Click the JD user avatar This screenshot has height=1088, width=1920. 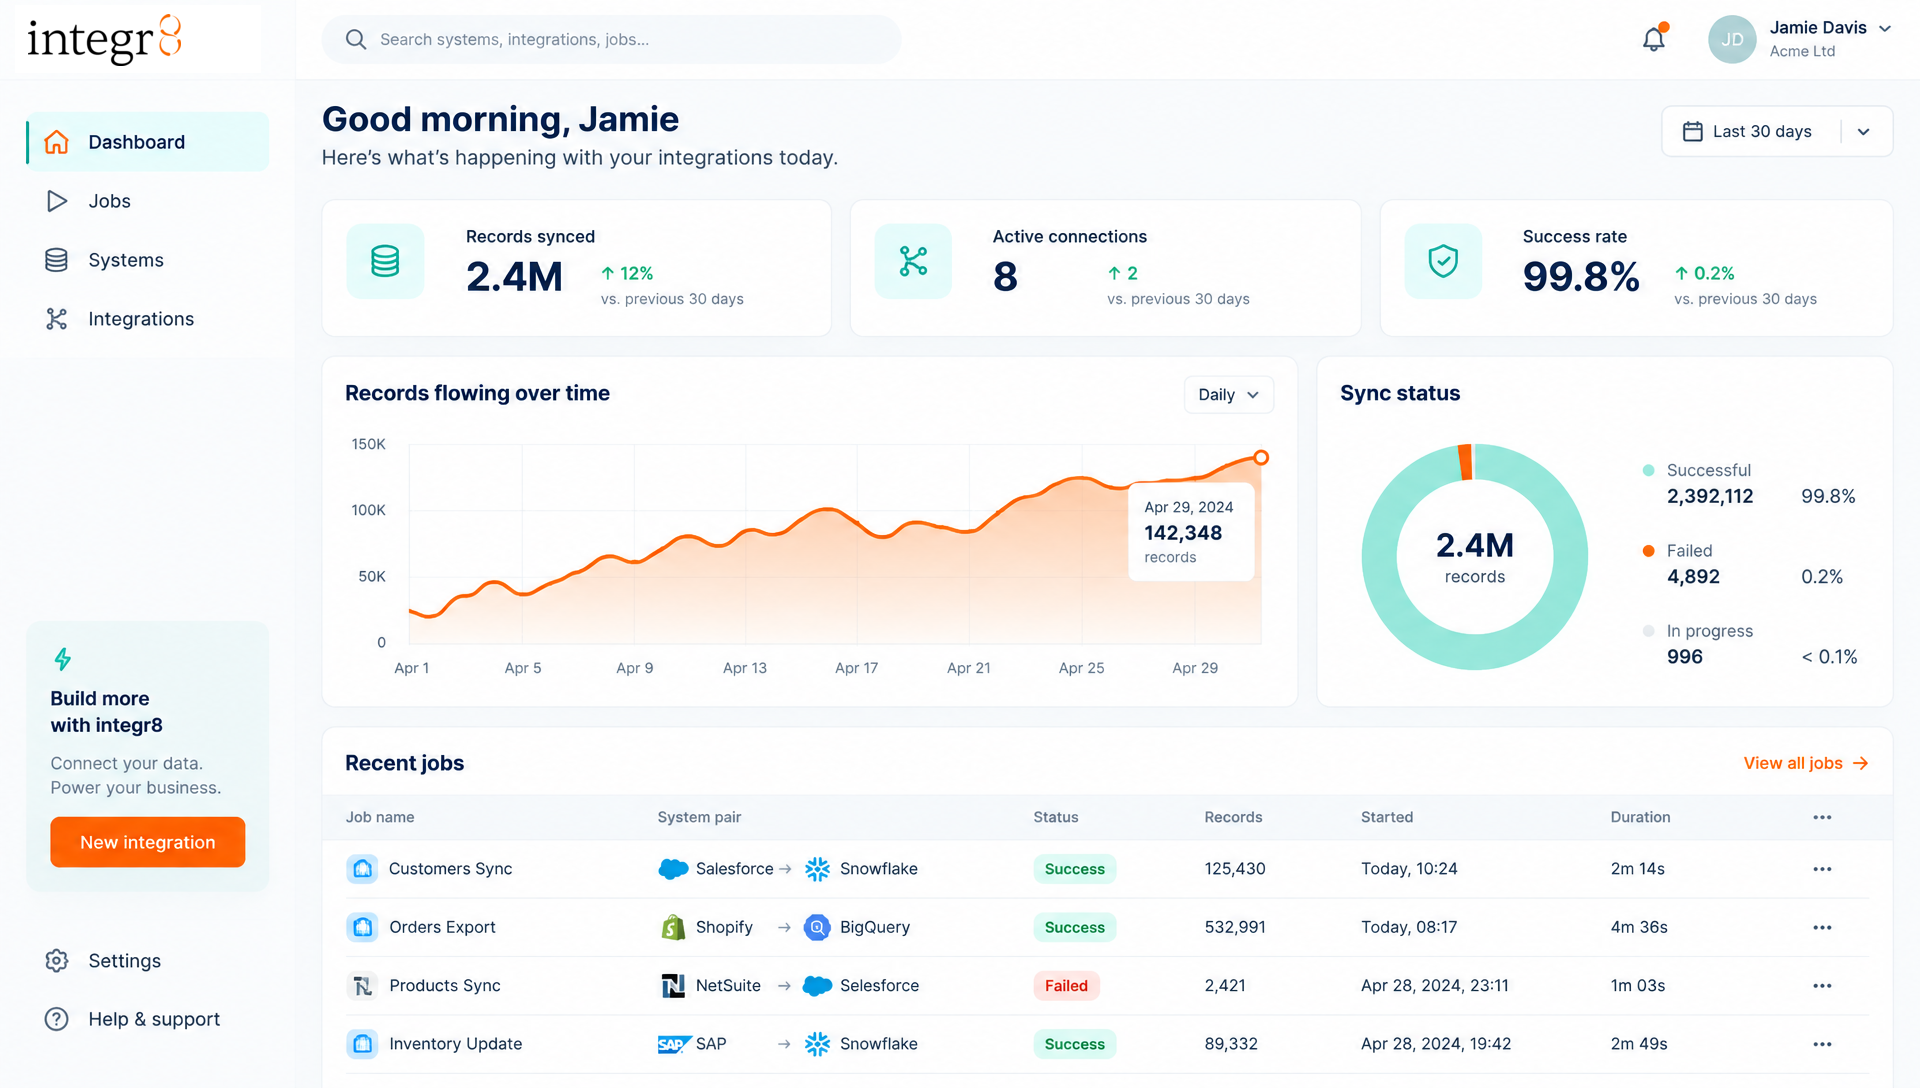coord(1732,39)
